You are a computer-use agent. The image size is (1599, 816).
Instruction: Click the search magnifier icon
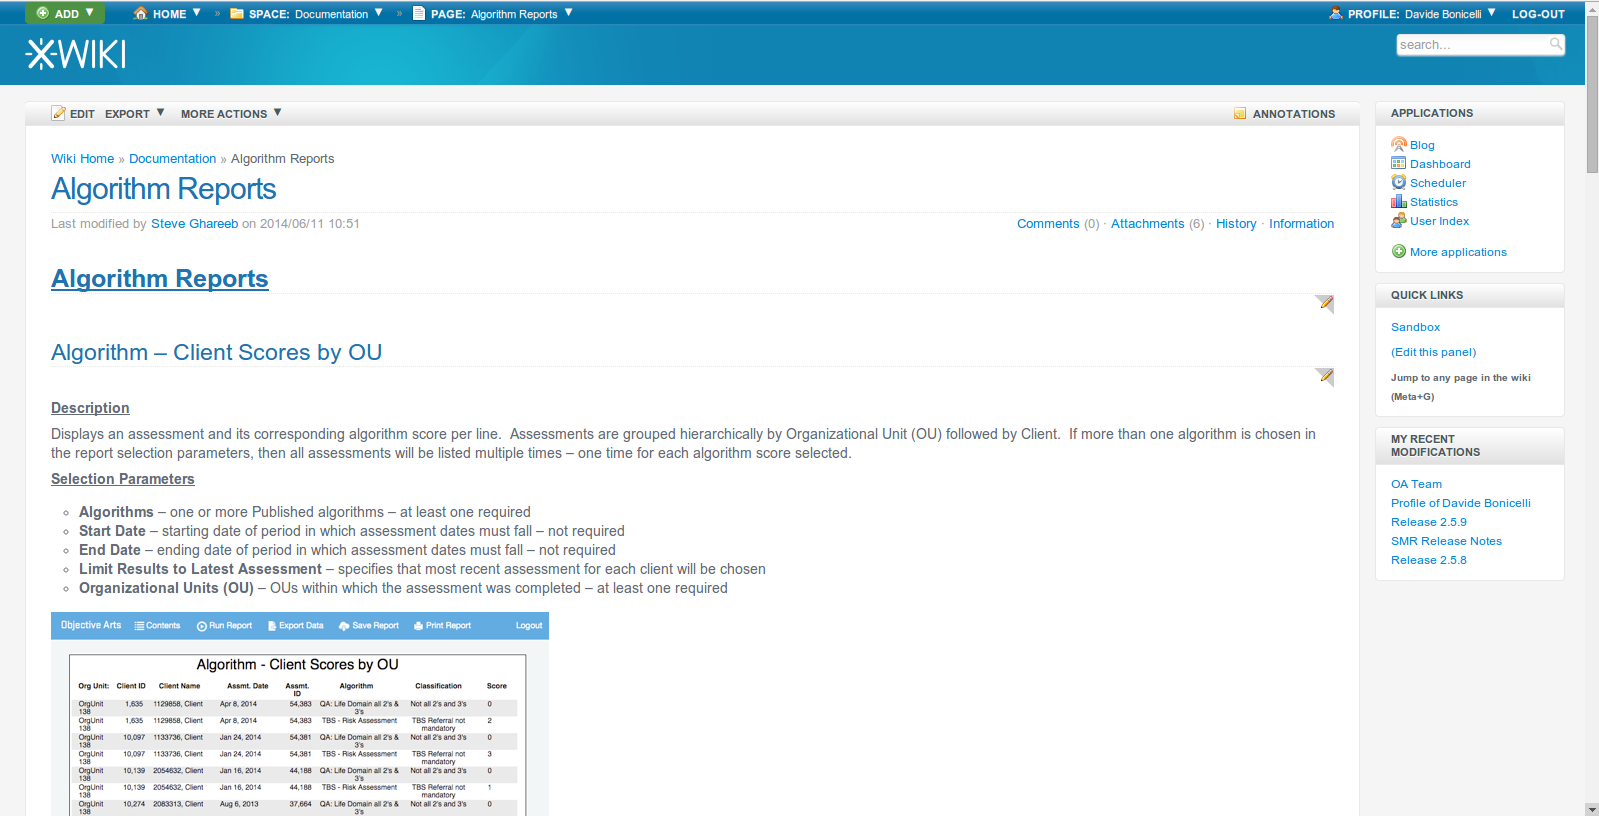pyautogui.click(x=1555, y=44)
